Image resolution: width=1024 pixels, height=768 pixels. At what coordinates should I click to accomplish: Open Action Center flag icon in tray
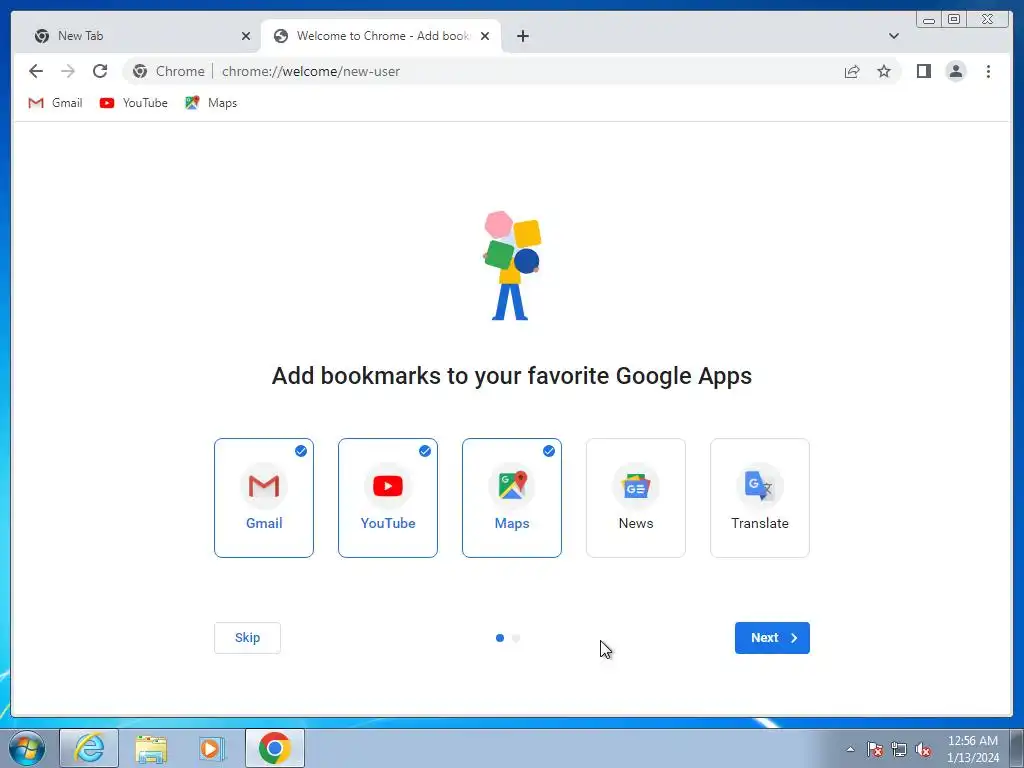click(x=874, y=749)
